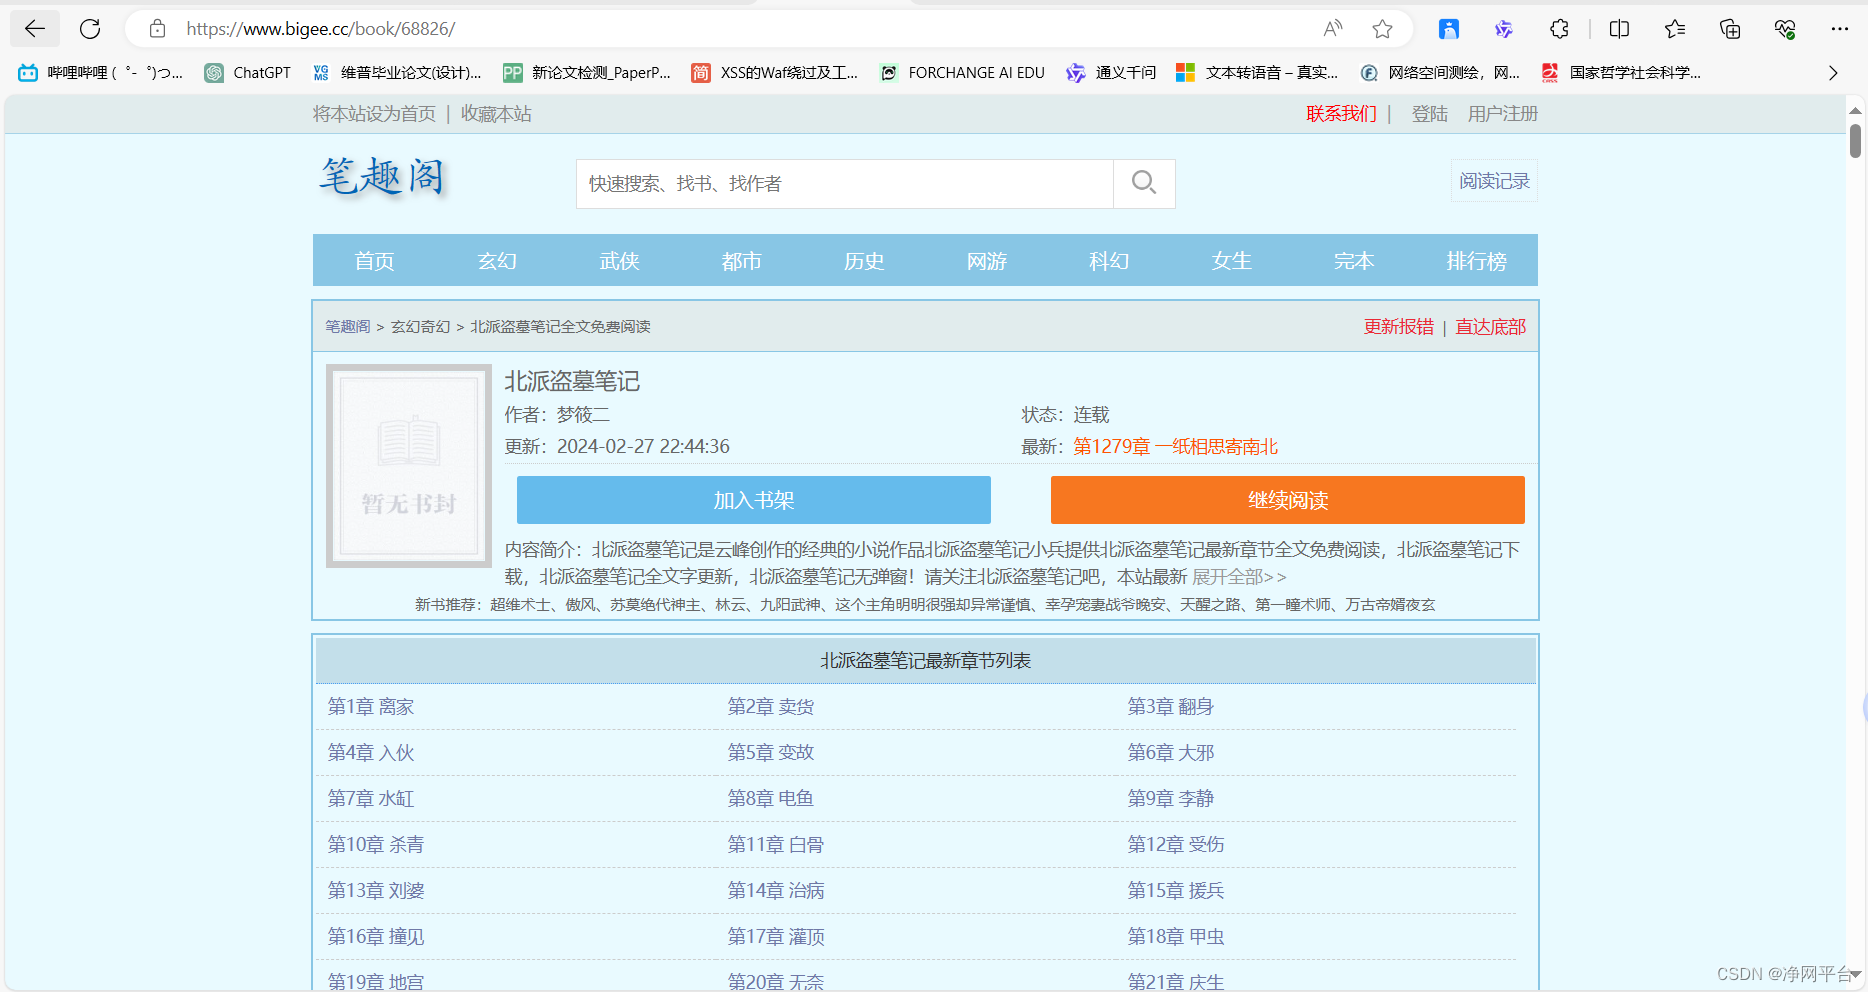Select the 排行榜 navigation tab
The height and width of the screenshot is (992, 1868).
[1476, 261]
